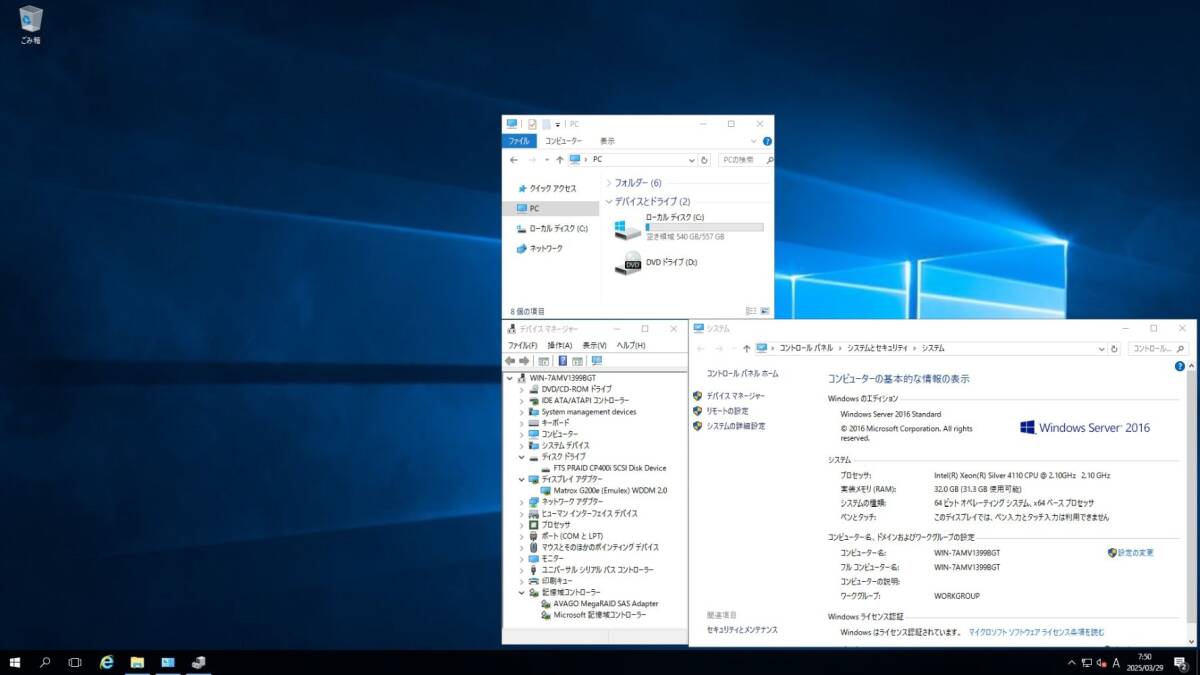Screen dimensions: 1200x675
Task: Open リモートの設定 link
Action: tap(727, 411)
